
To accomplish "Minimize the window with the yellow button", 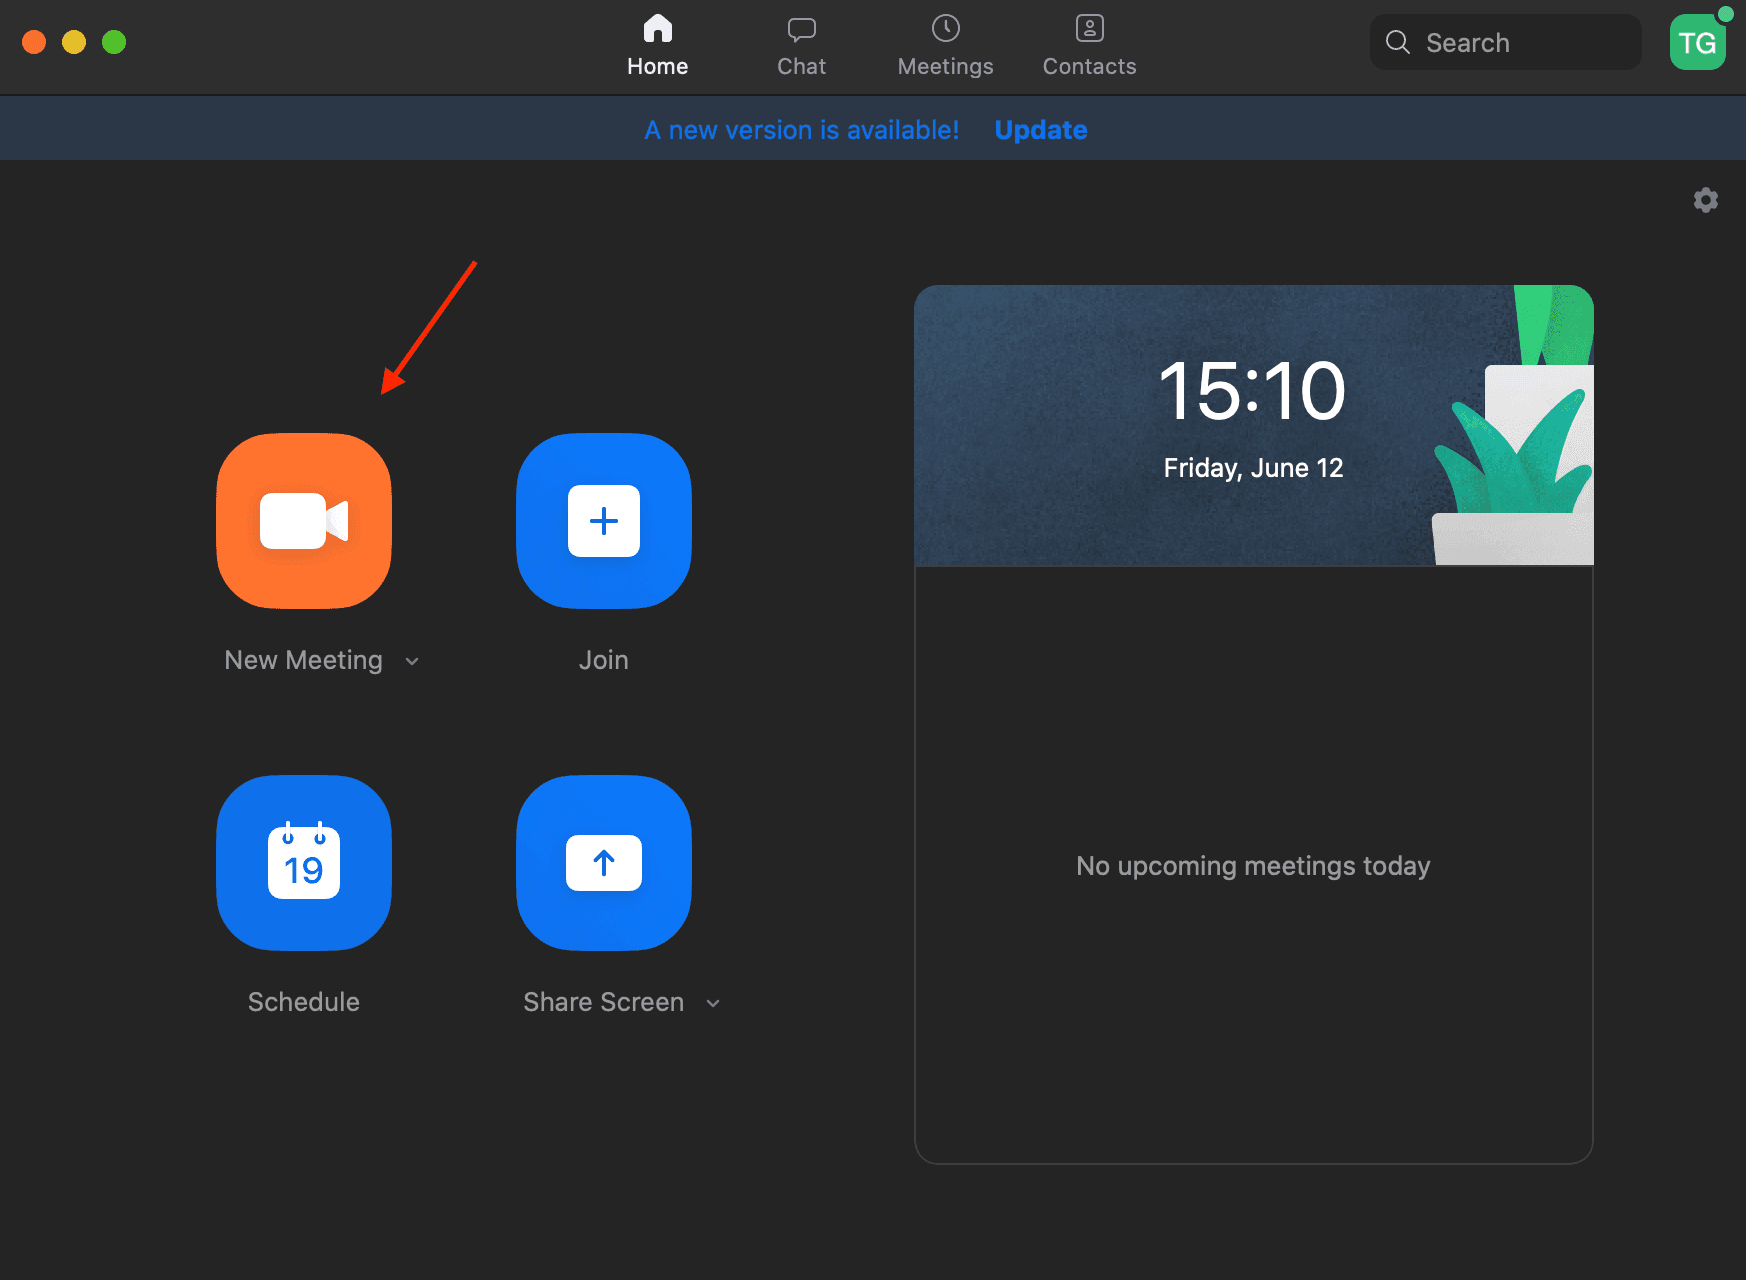I will coord(74,42).
